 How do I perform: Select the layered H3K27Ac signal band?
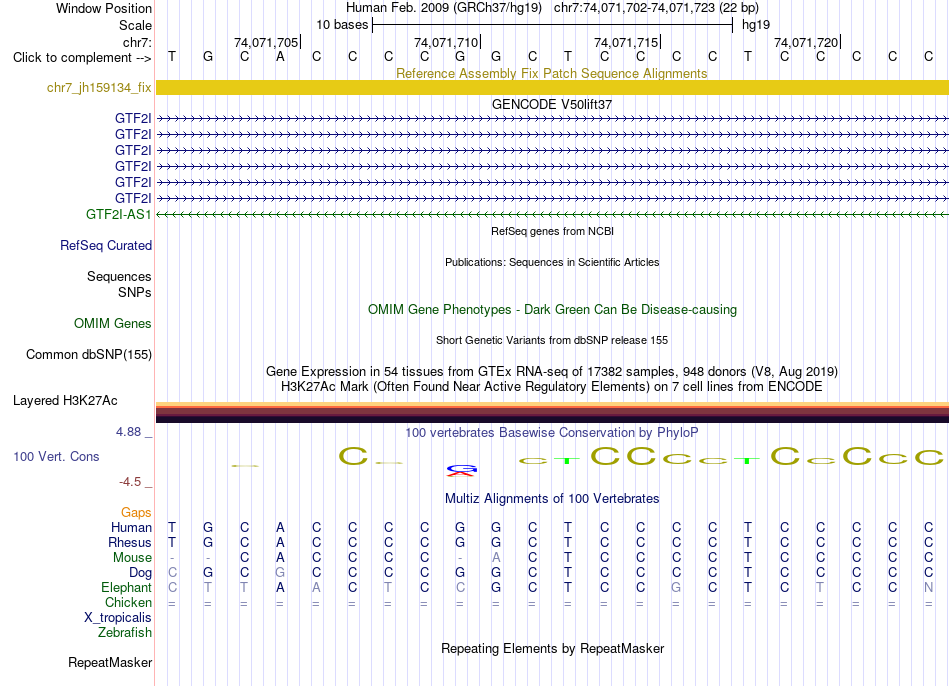tap(552, 412)
